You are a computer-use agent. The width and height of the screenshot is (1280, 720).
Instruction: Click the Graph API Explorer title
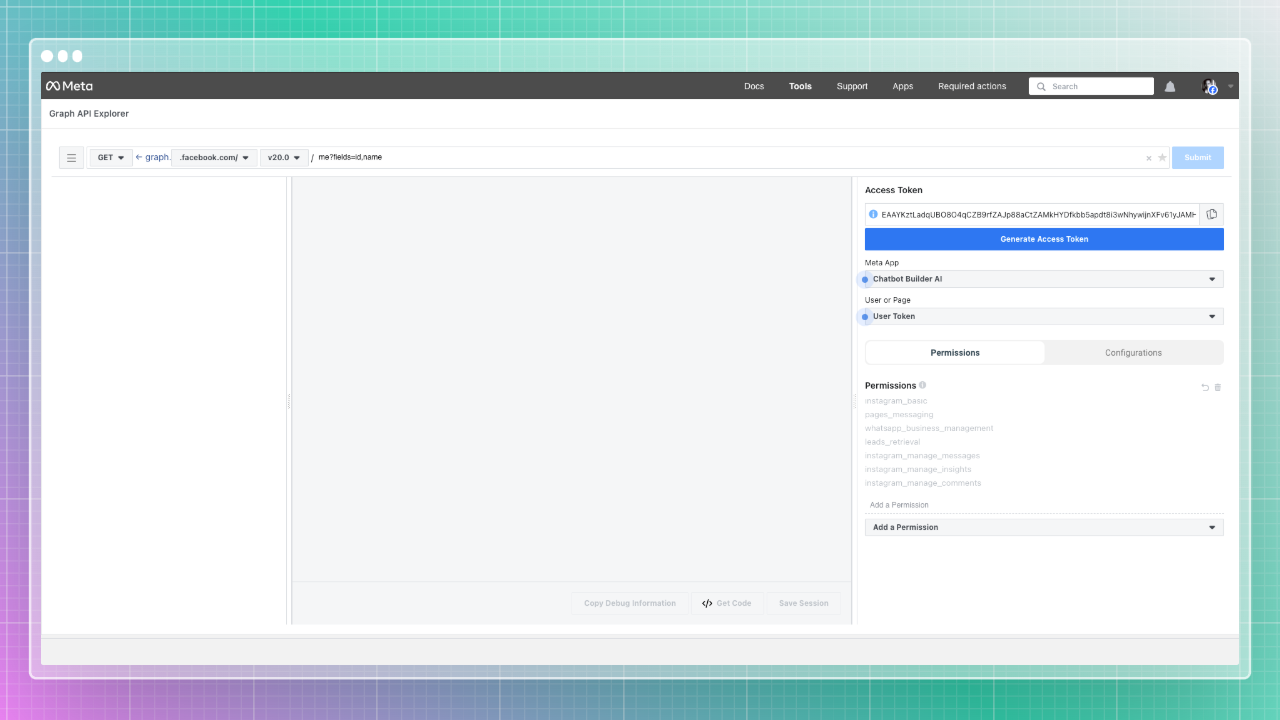point(89,114)
